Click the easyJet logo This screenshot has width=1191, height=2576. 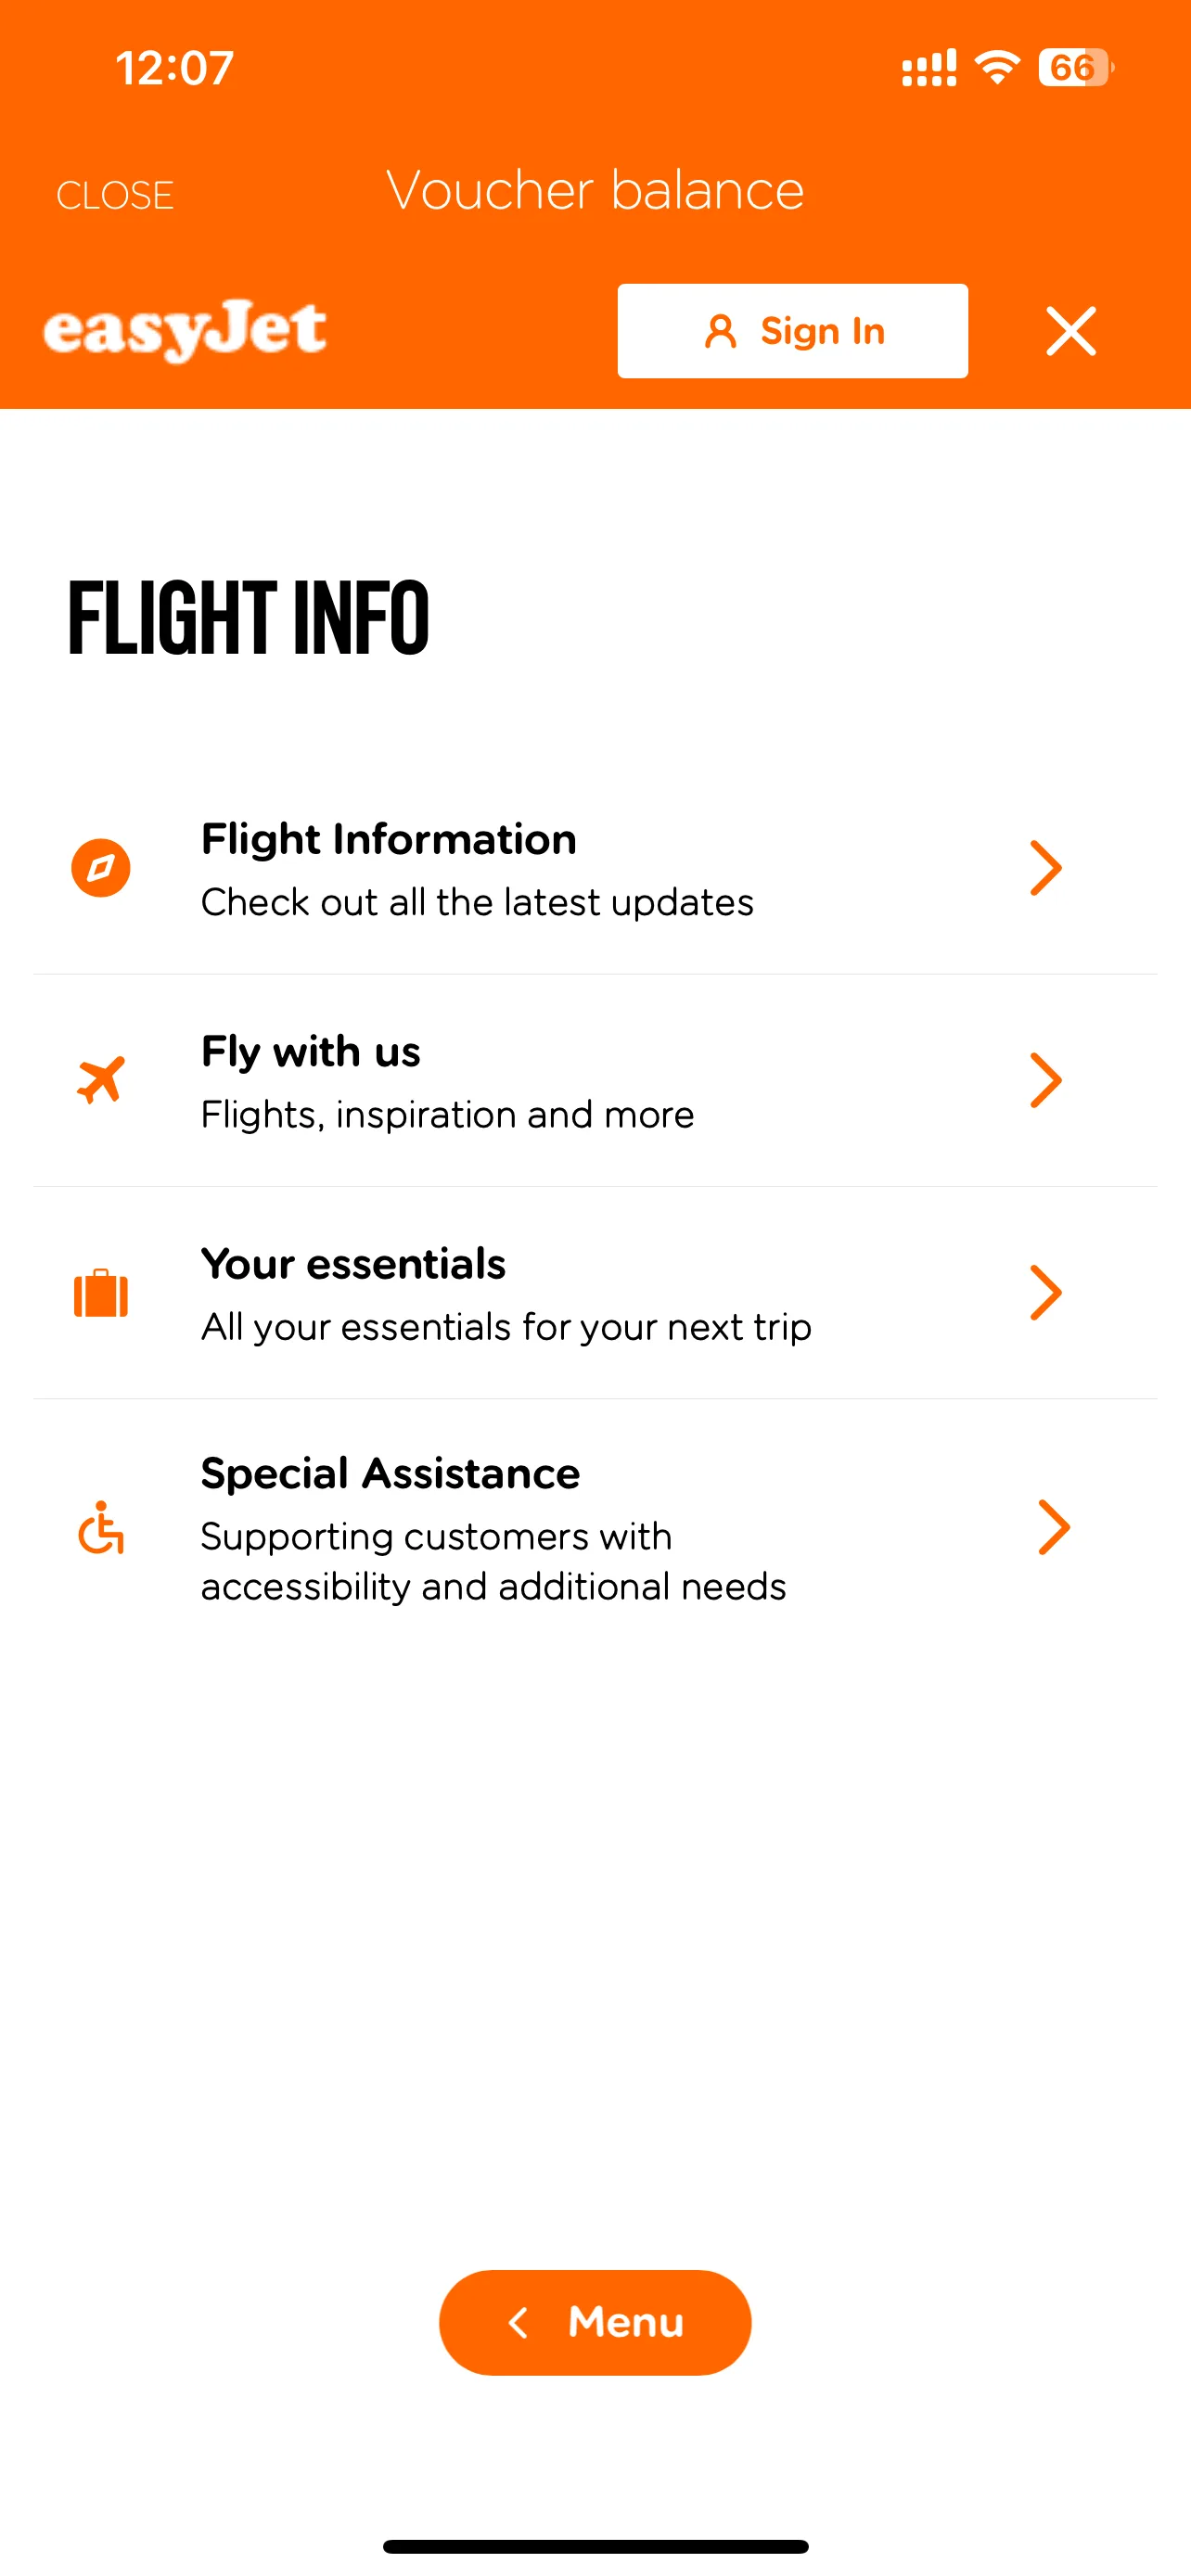point(185,330)
